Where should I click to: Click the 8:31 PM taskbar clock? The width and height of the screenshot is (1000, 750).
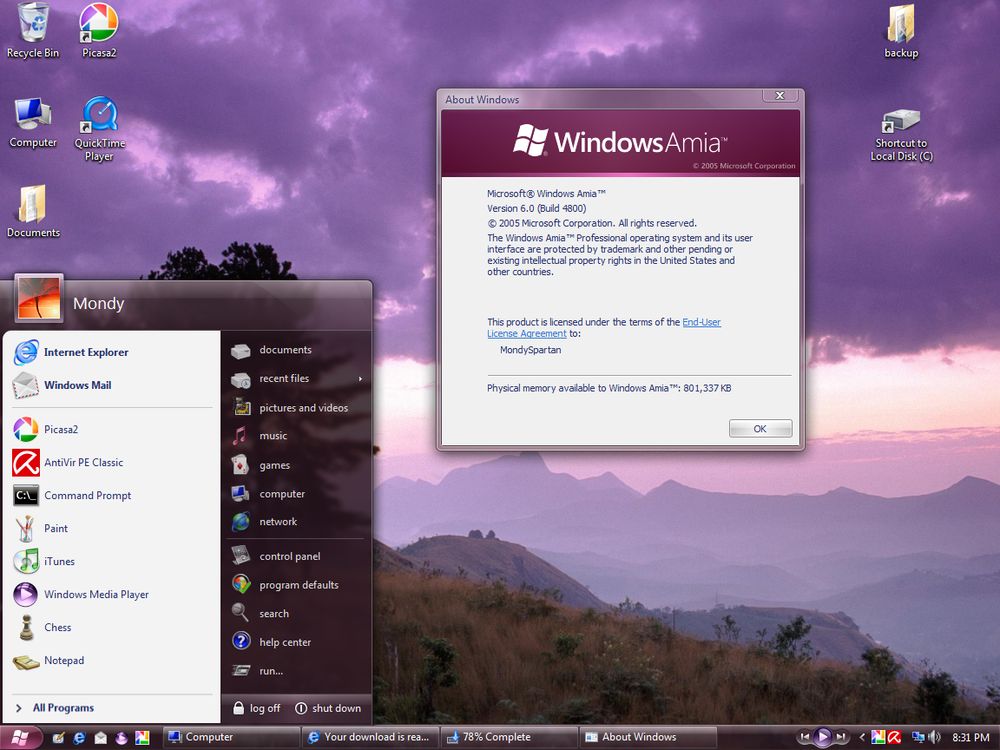971,737
